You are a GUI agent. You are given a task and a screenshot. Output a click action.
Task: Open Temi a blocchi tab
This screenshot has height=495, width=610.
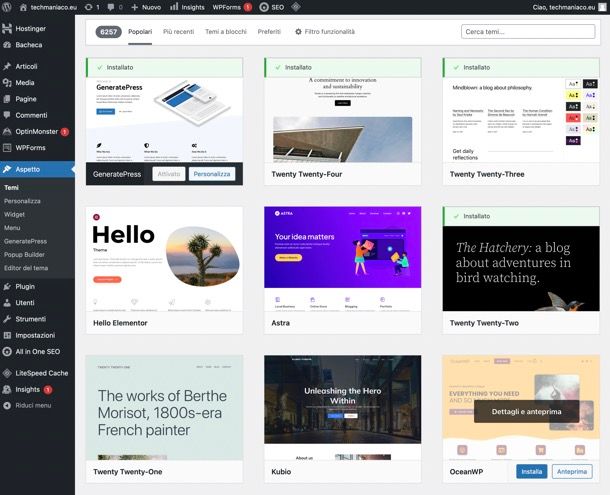tap(226, 32)
